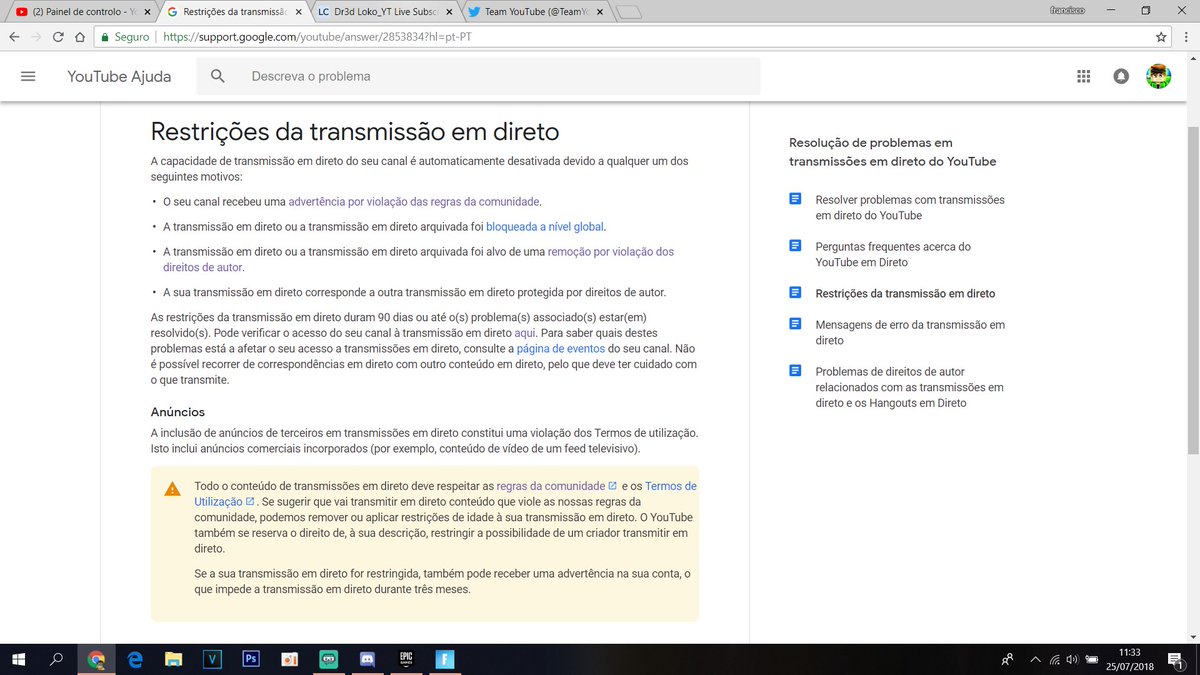This screenshot has width=1200, height=675.
Task: Open Discord from the taskbar
Action: [x=367, y=659]
